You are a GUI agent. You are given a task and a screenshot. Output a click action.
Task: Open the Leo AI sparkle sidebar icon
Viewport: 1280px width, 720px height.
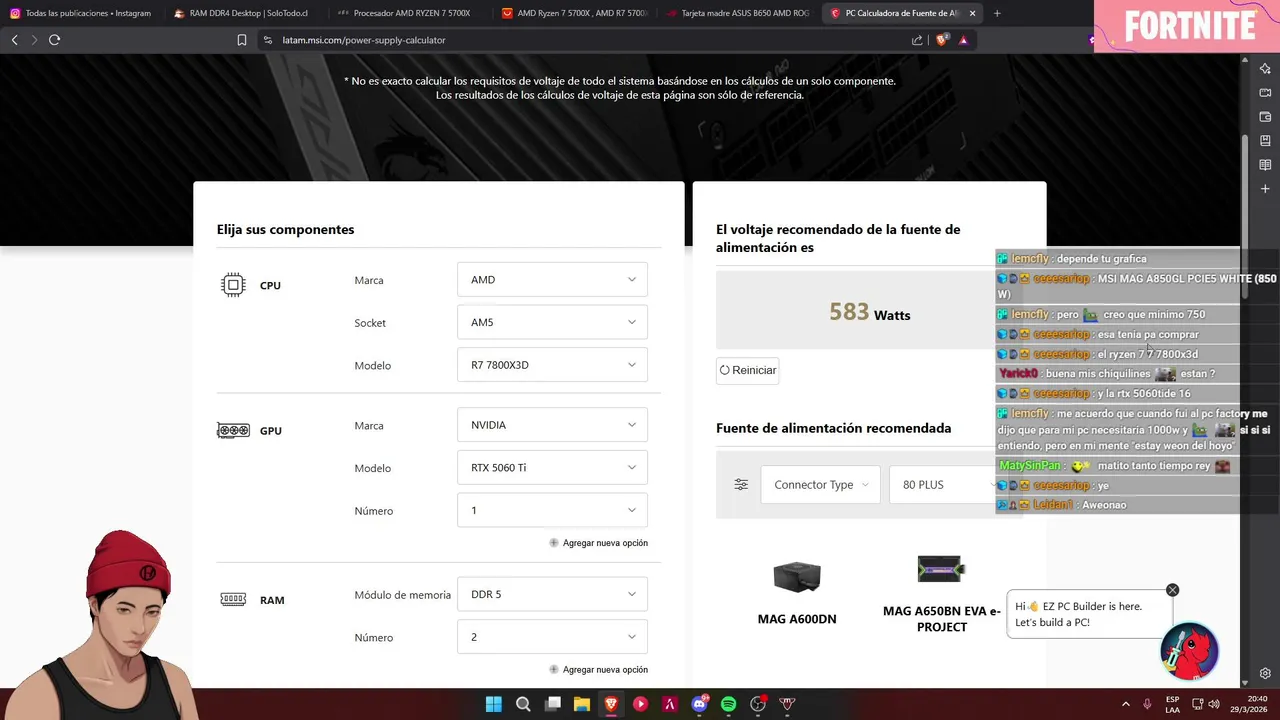click(x=1265, y=69)
